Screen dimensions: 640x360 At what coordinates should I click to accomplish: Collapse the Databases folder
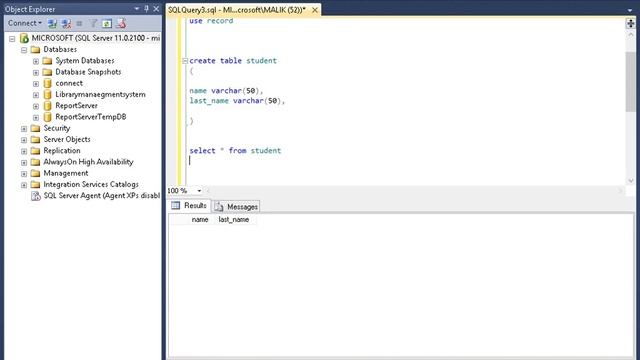click(24, 50)
